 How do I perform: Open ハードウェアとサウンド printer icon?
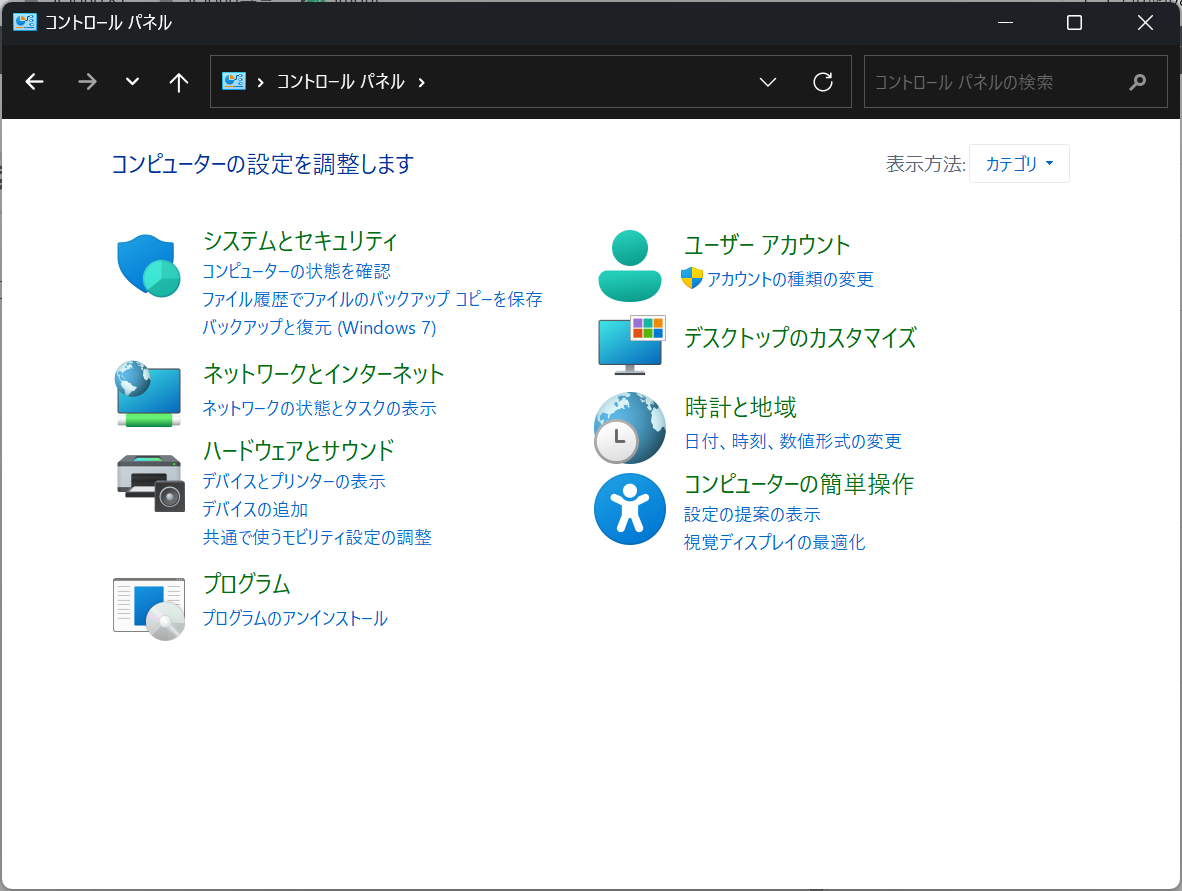point(148,483)
